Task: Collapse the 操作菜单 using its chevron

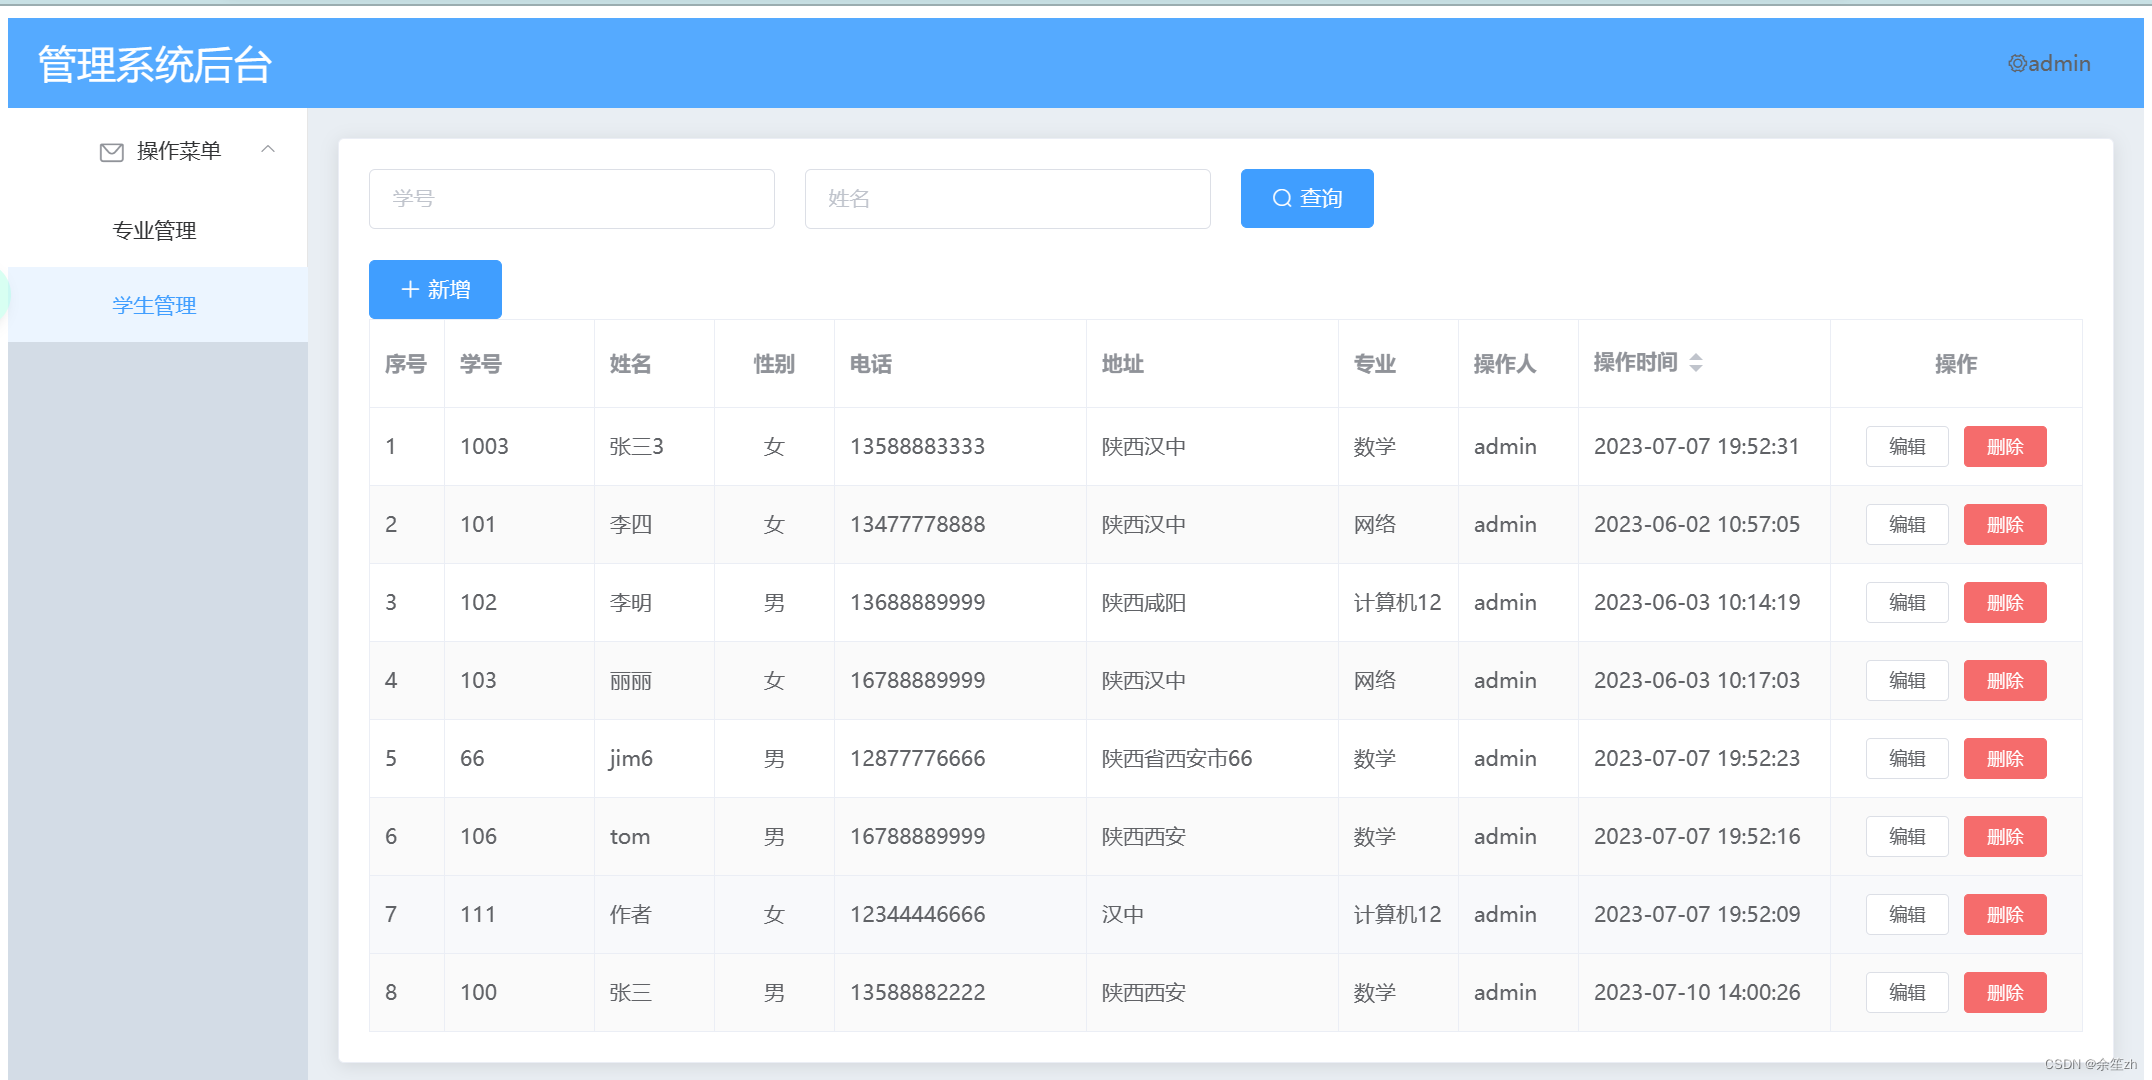Action: pos(267,148)
